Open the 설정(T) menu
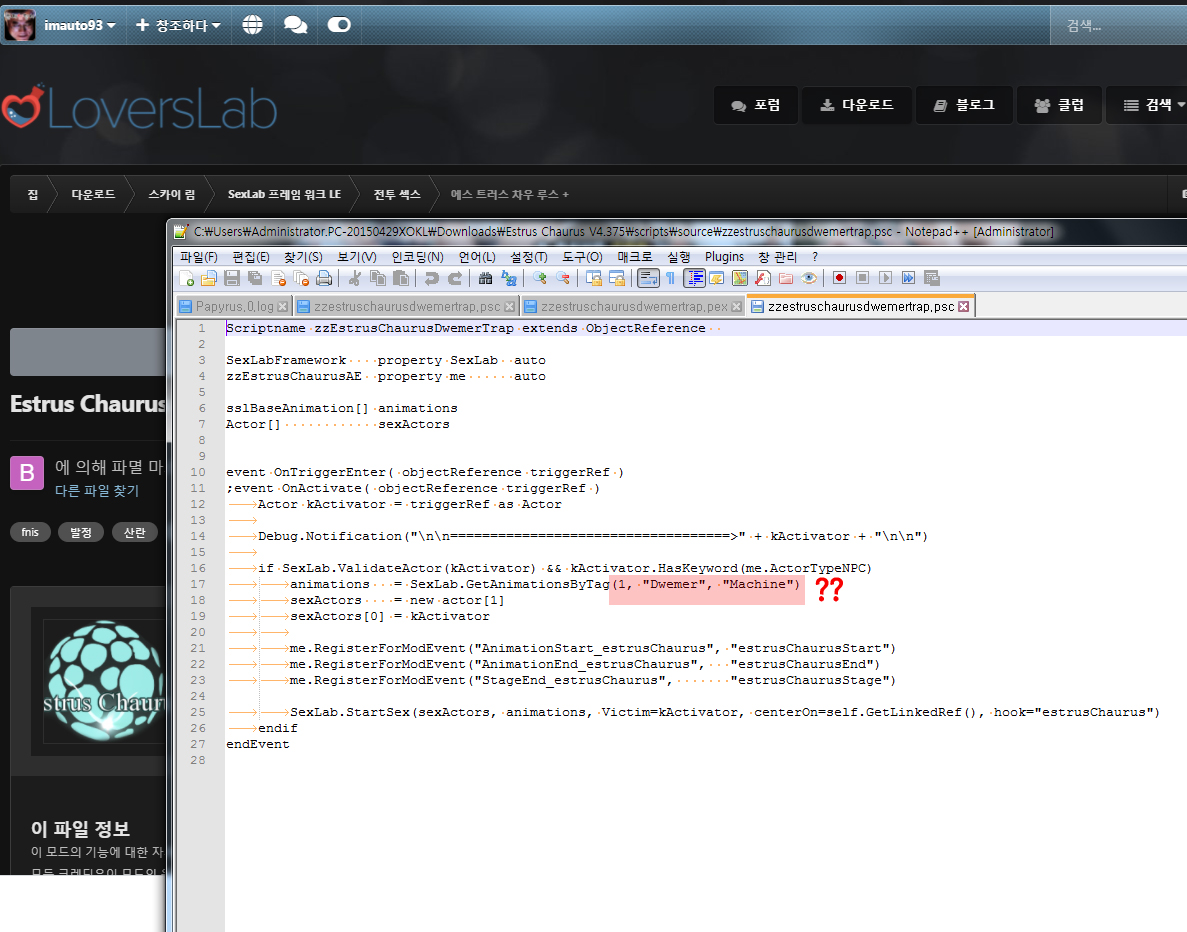 point(528,257)
